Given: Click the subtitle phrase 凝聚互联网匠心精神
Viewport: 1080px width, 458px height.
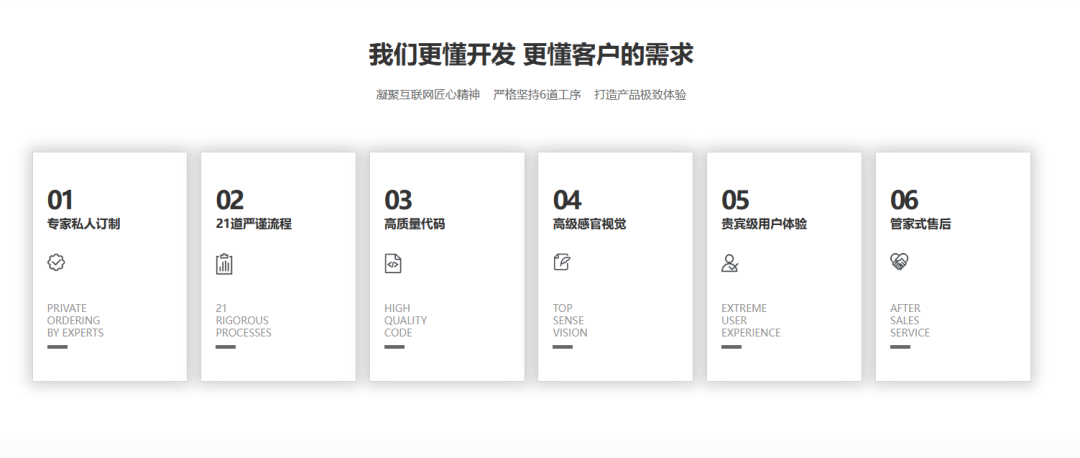Looking at the screenshot, I should tap(428, 95).
